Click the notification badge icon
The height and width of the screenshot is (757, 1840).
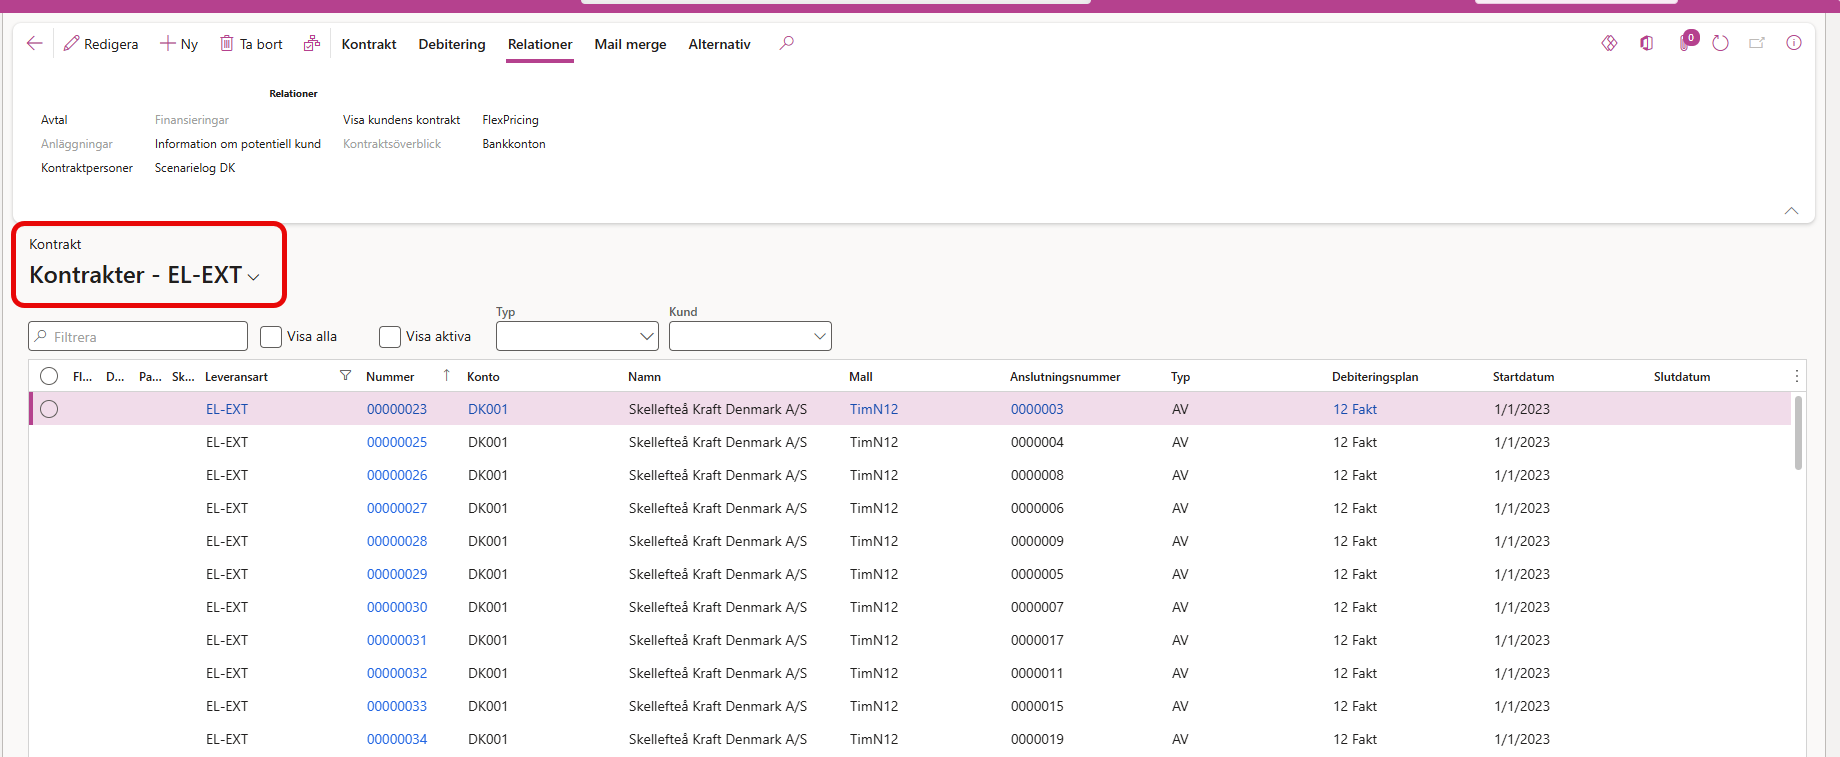click(x=1687, y=42)
